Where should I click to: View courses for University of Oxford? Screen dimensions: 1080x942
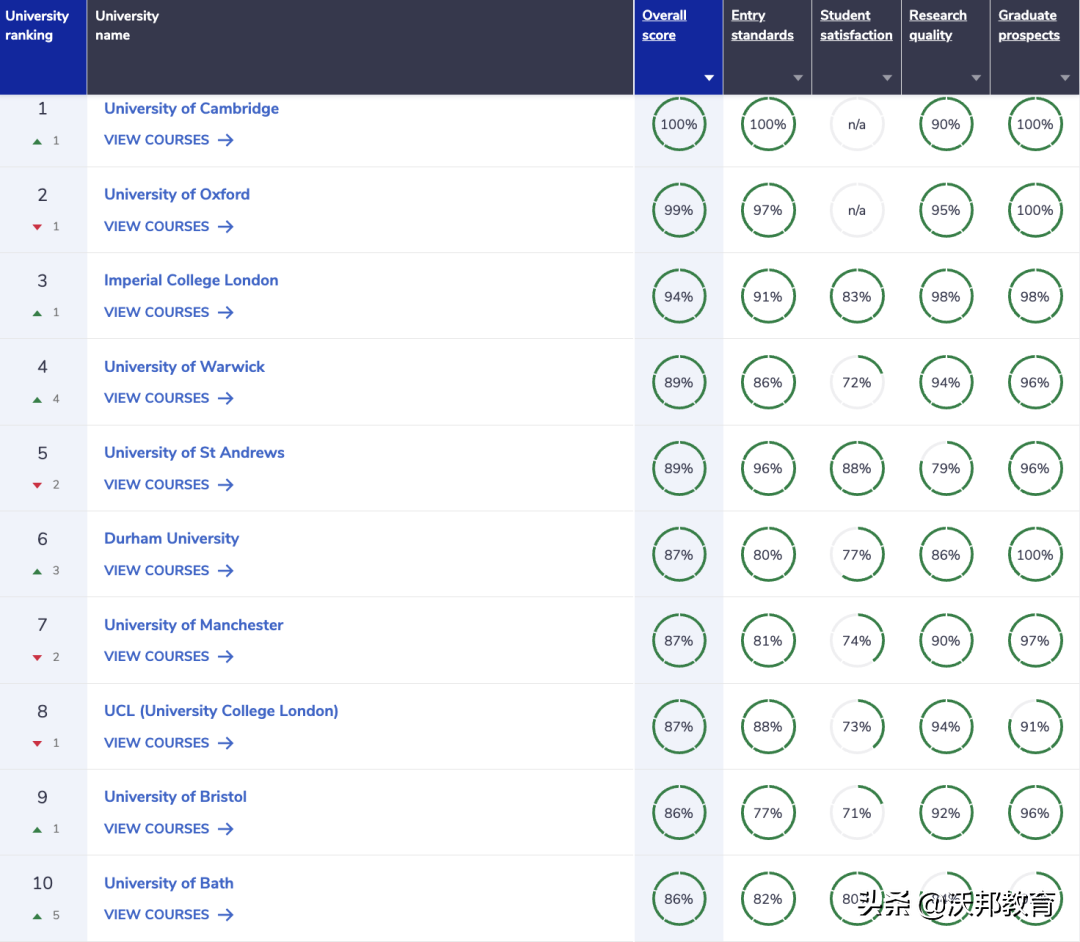(169, 227)
